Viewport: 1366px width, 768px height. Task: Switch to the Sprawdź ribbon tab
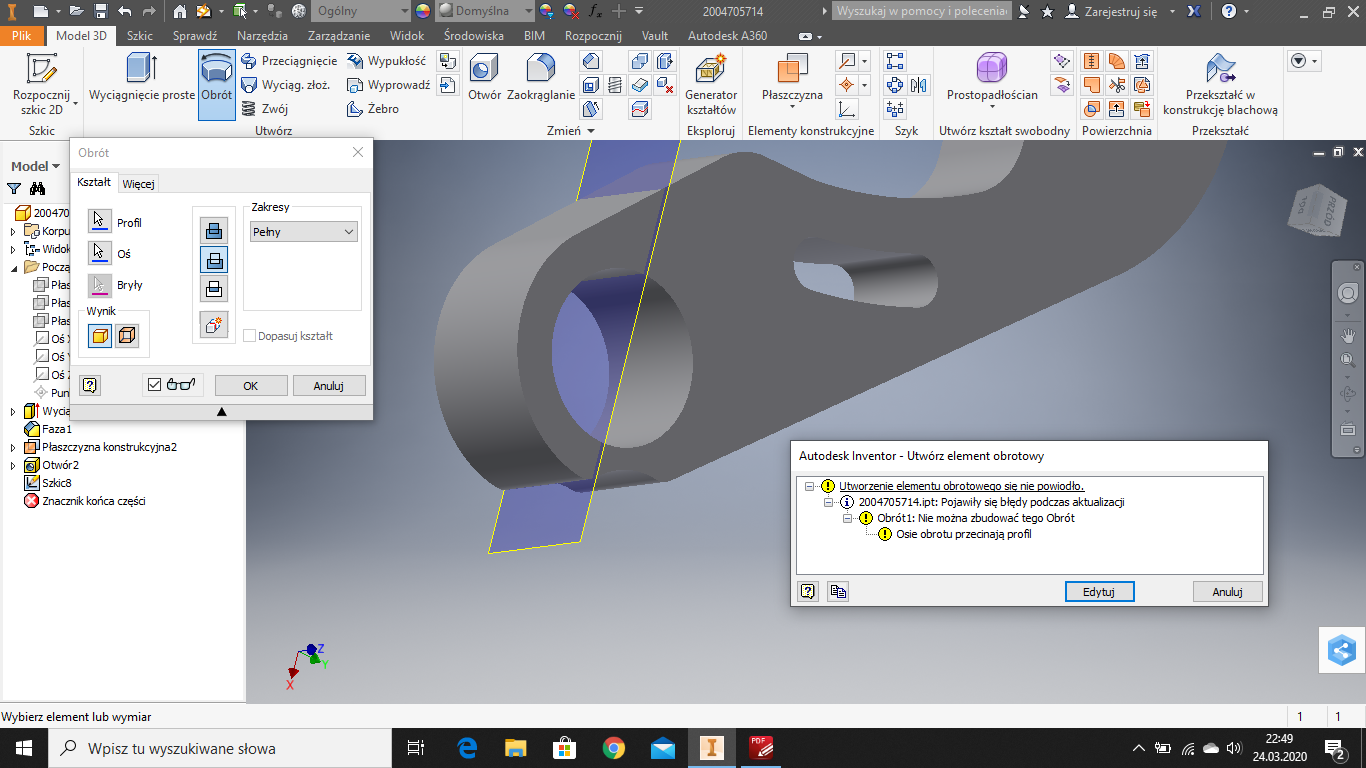pos(195,35)
